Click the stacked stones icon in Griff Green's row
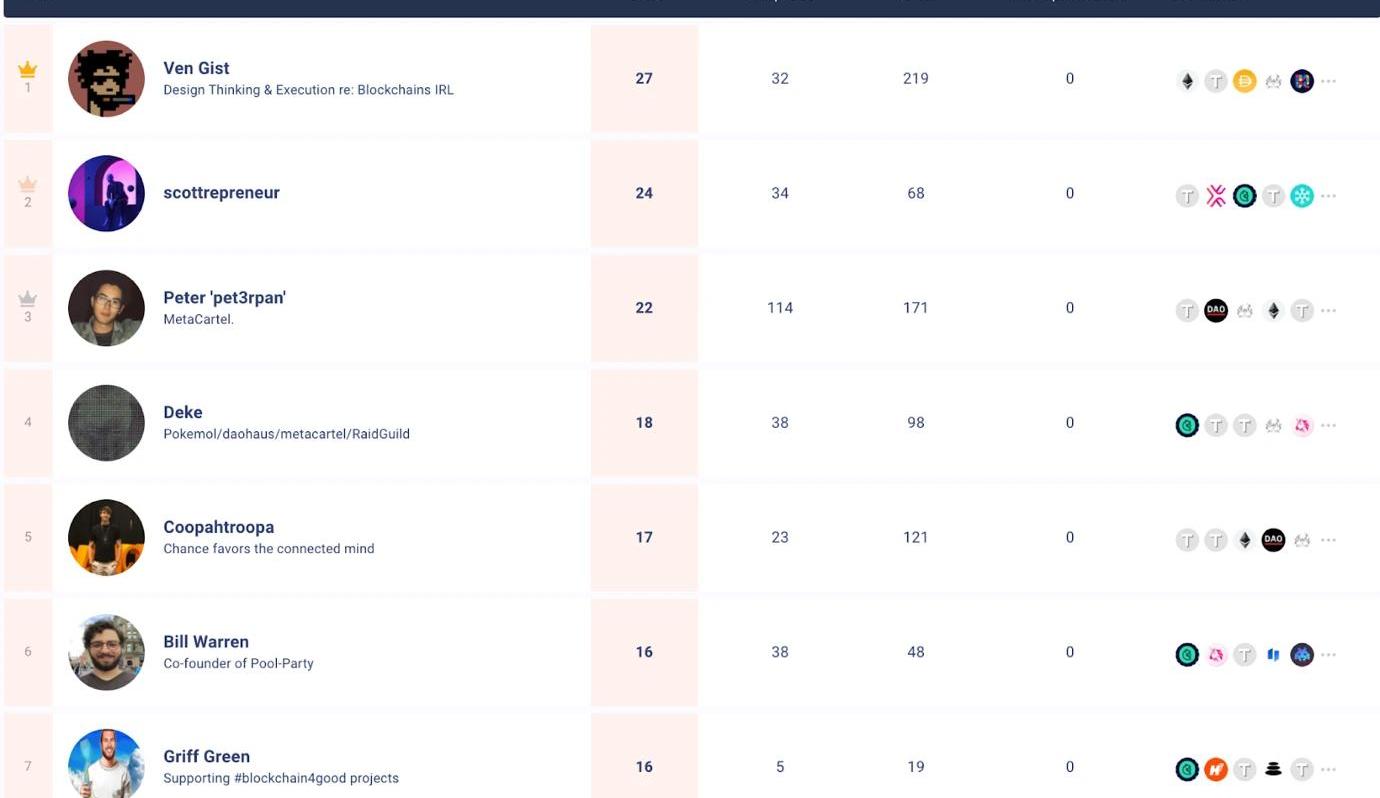Screen dimensions: 1380x798 [x=1273, y=769]
